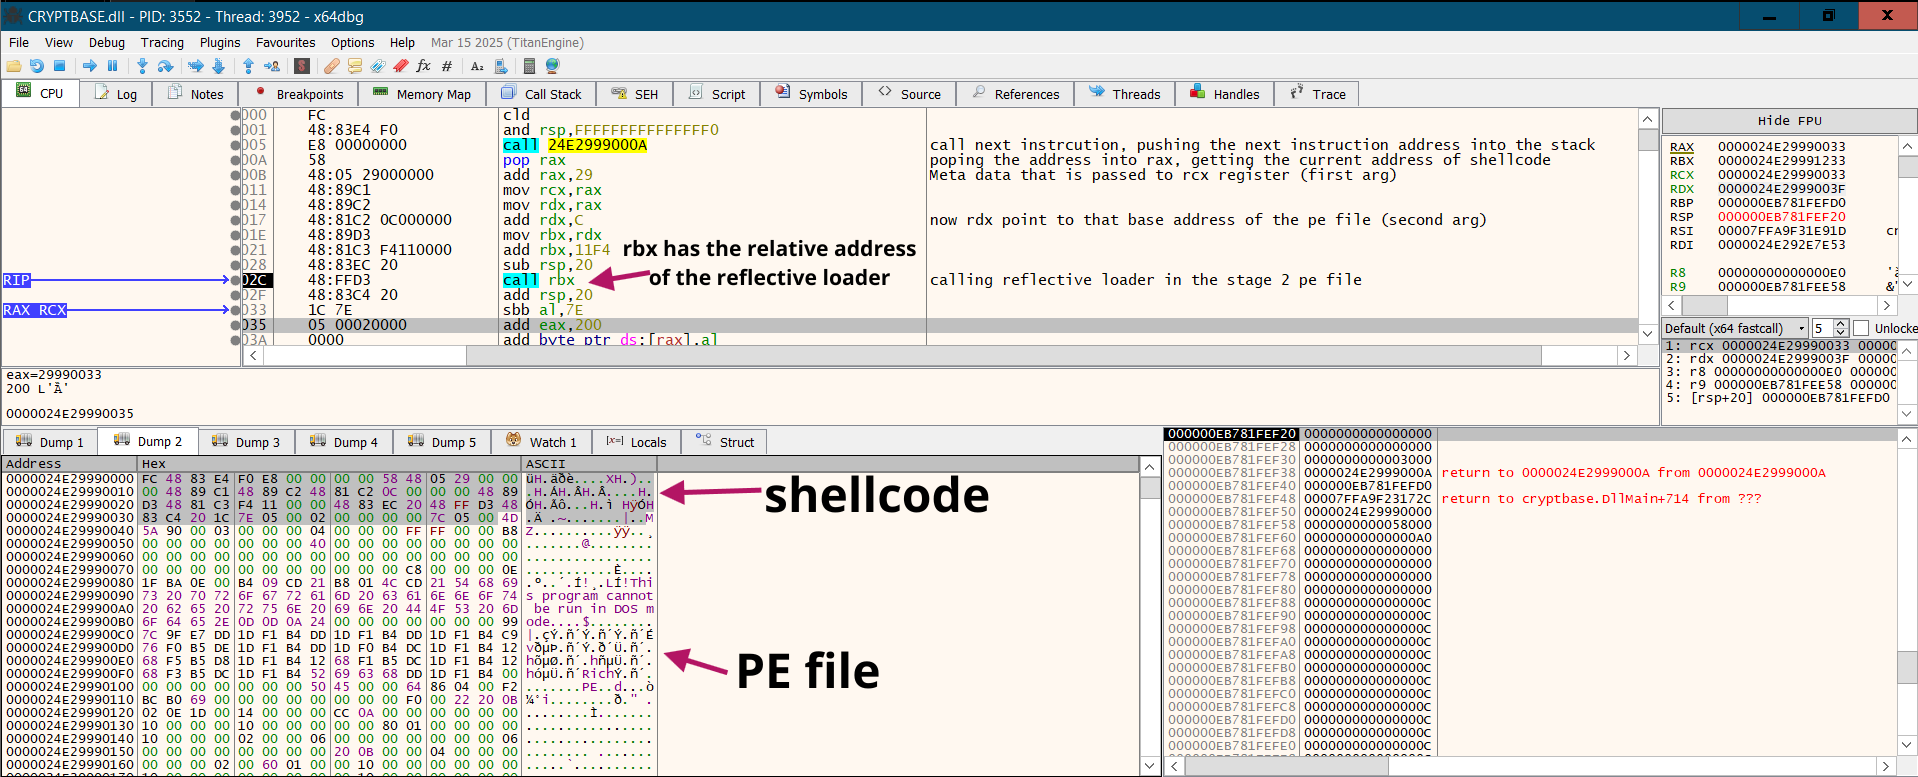
Task: Run the program with the arrow icon
Action: [x=90, y=66]
